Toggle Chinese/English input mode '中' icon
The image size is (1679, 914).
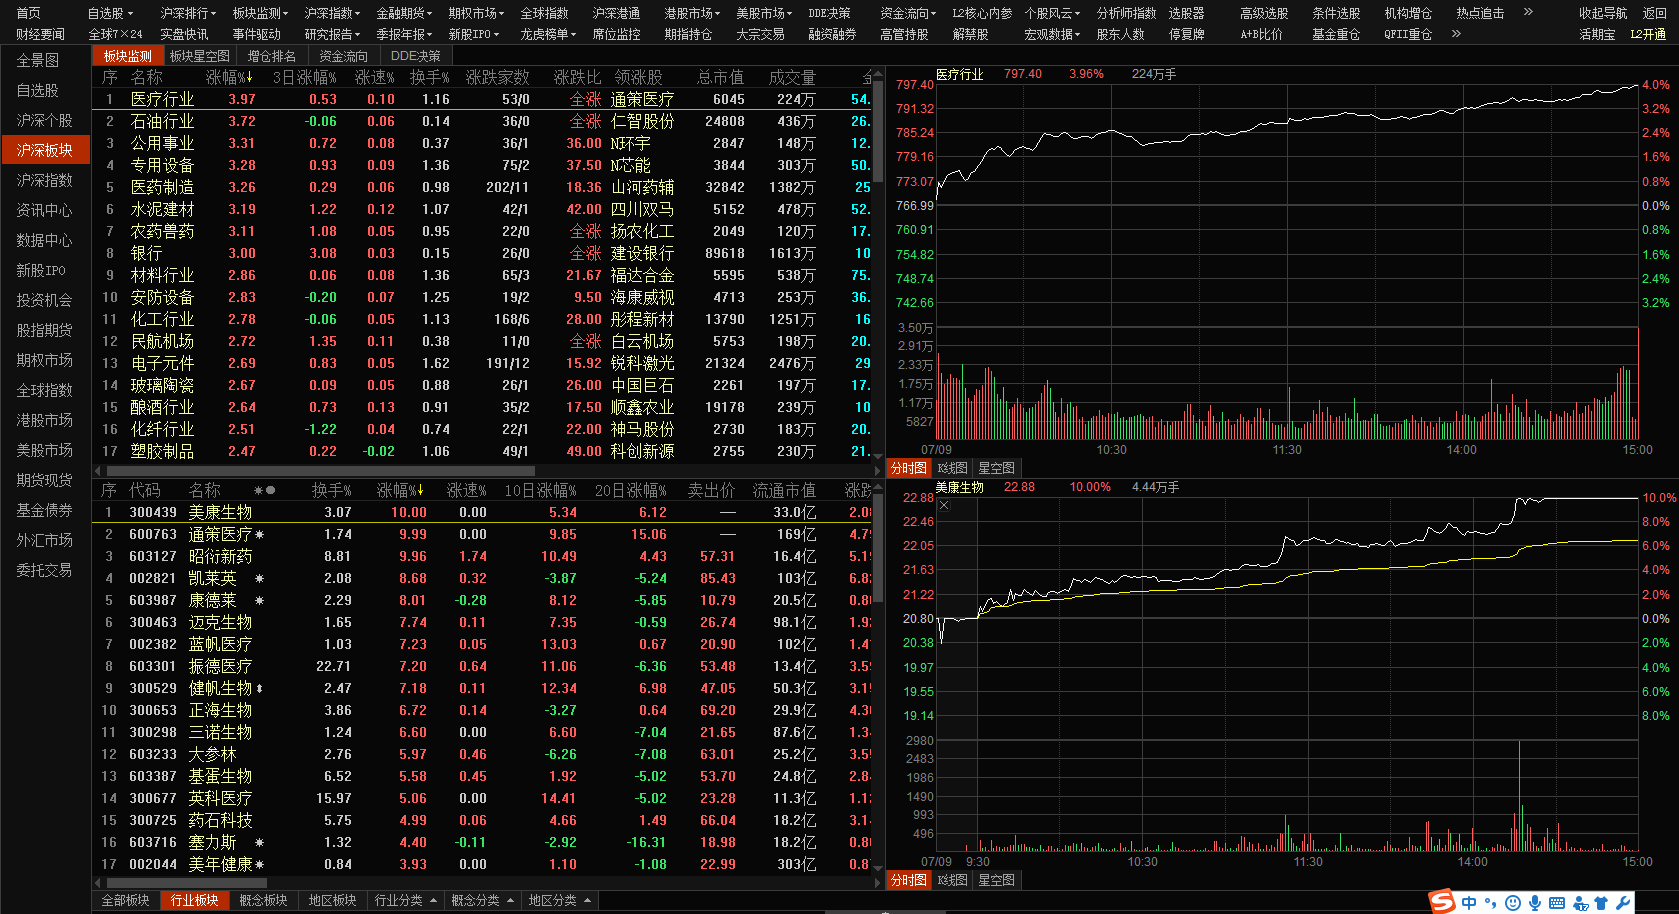click(1468, 903)
